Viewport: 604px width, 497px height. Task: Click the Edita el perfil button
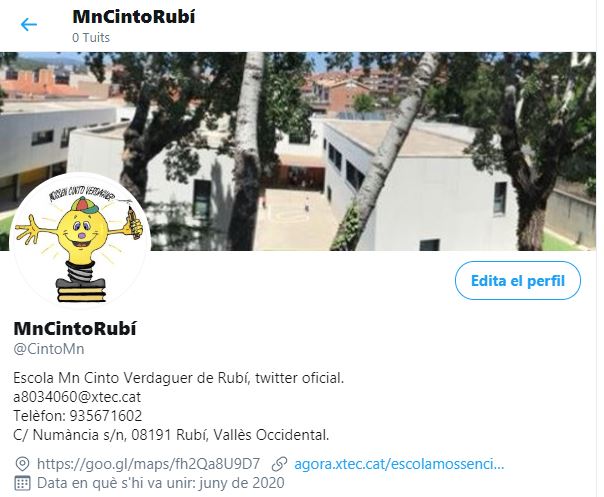tap(517, 280)
